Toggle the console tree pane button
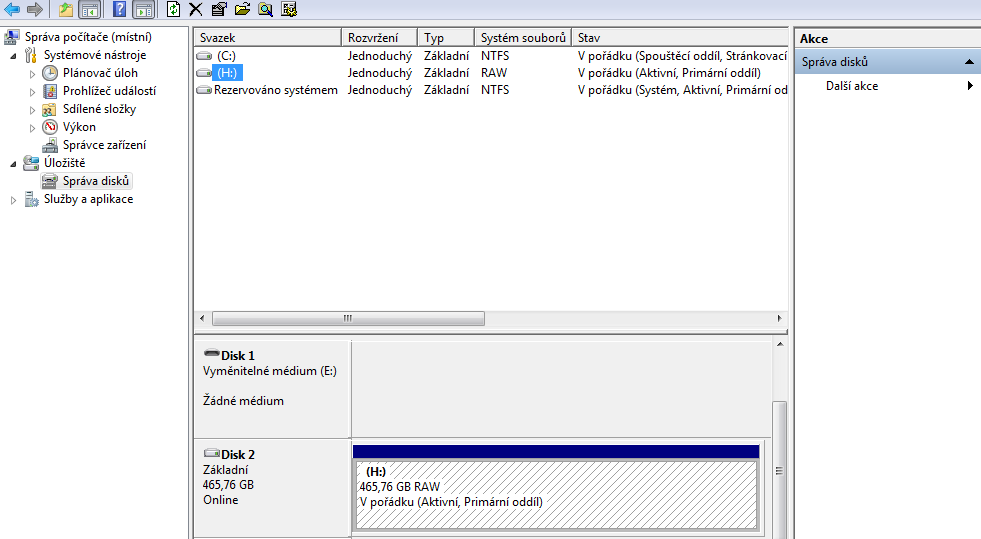Image resolution: width=981 pixels, height=539 pixels. point(90,9)
